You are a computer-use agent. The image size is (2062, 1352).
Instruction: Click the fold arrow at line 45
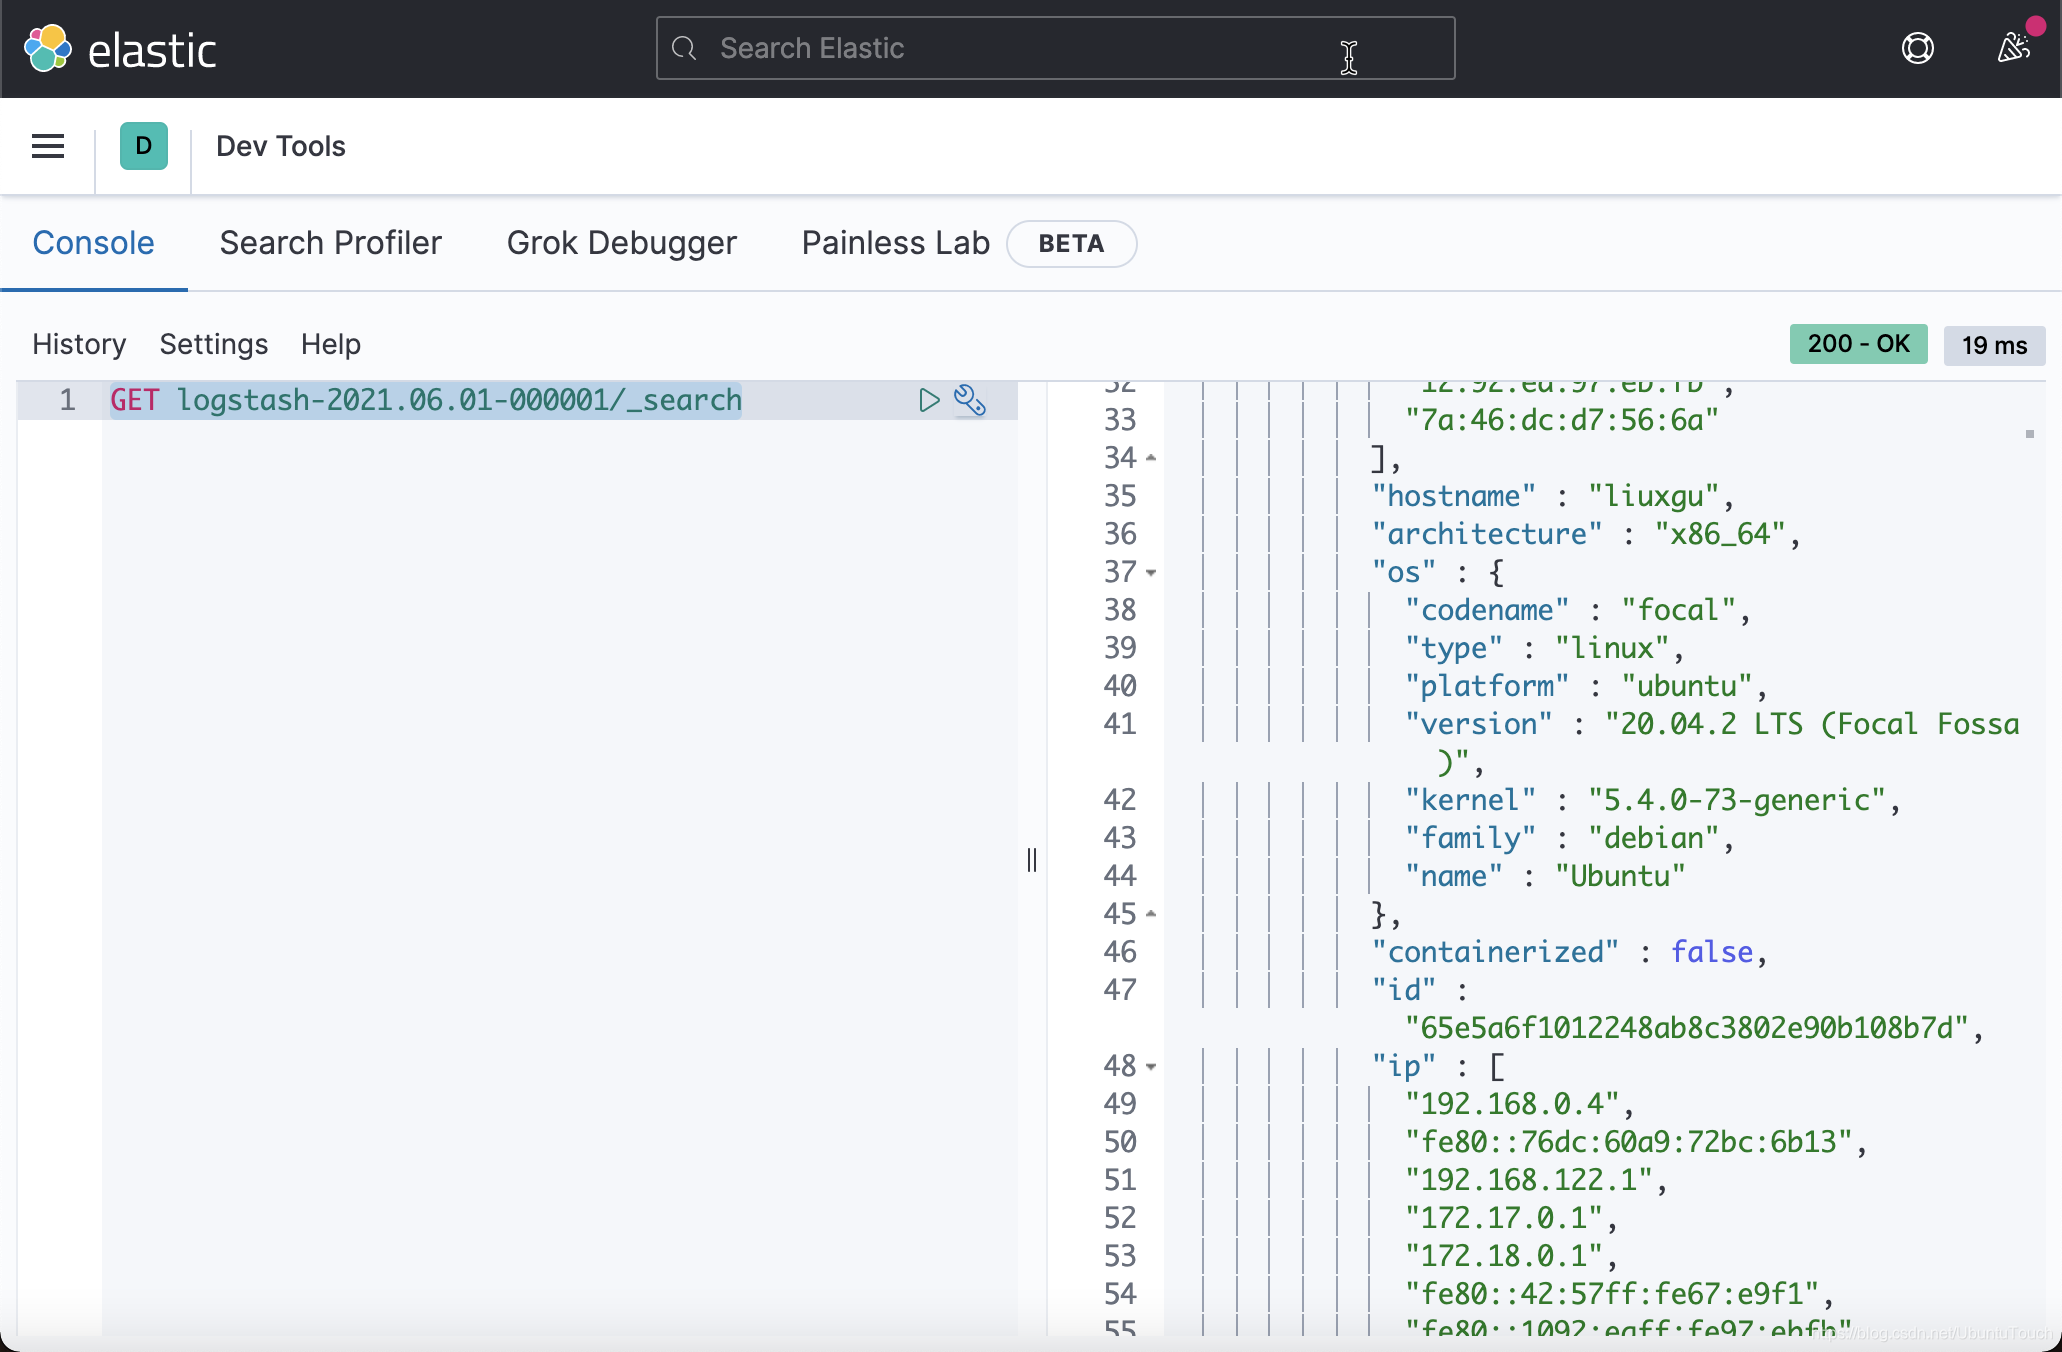point(1151,914)
